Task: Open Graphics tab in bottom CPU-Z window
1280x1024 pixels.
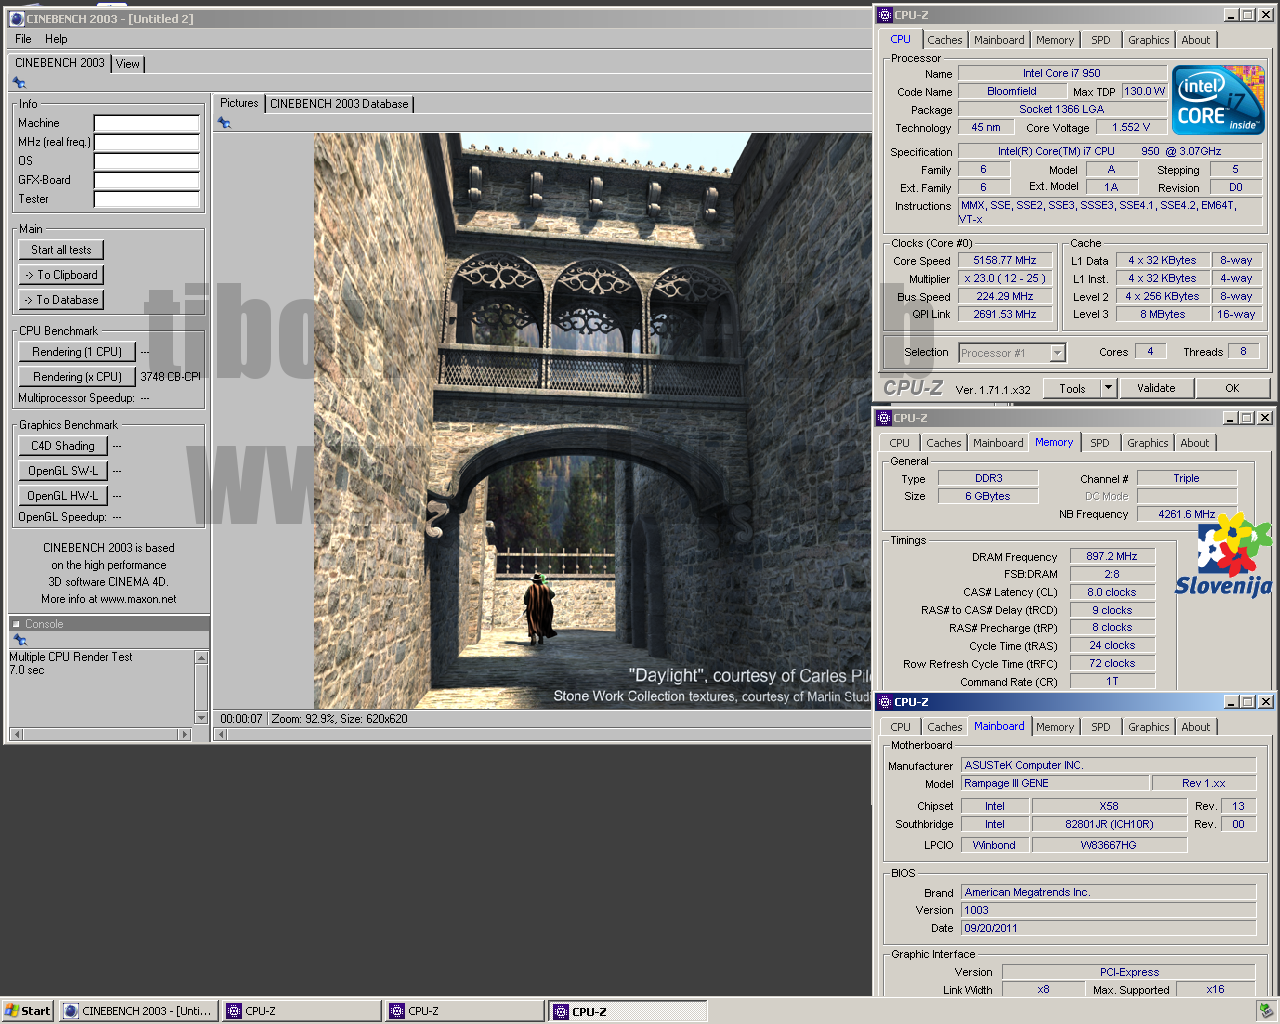Action: click(x=1149, y=727)
